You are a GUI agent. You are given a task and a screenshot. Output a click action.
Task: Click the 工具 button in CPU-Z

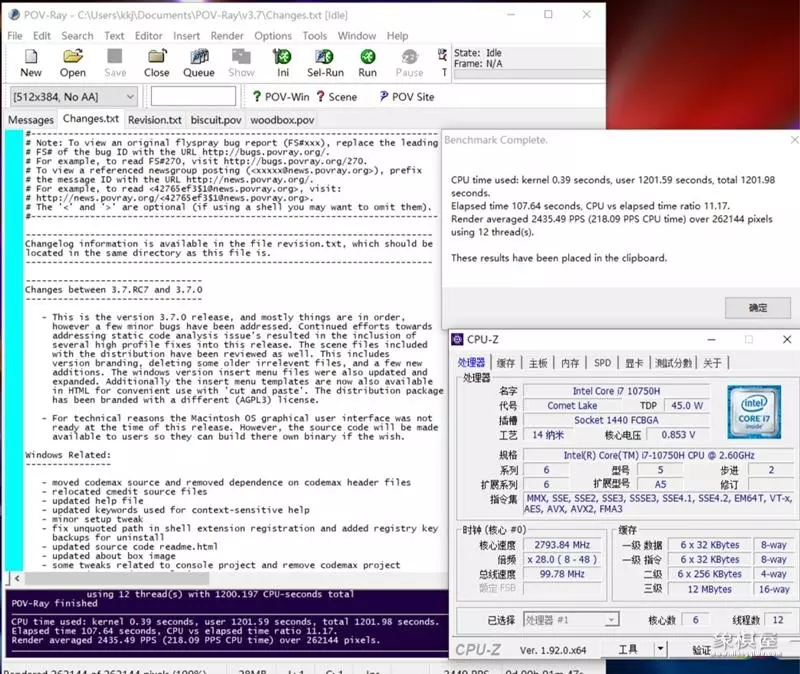coord(628,650)
